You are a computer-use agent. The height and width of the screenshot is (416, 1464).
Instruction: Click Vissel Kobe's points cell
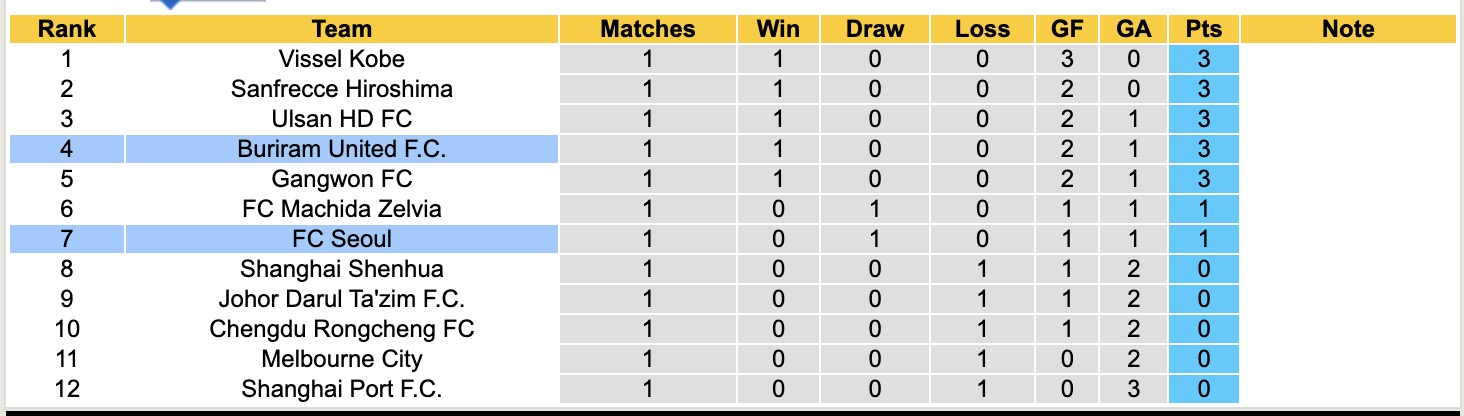pos(1203,59)
